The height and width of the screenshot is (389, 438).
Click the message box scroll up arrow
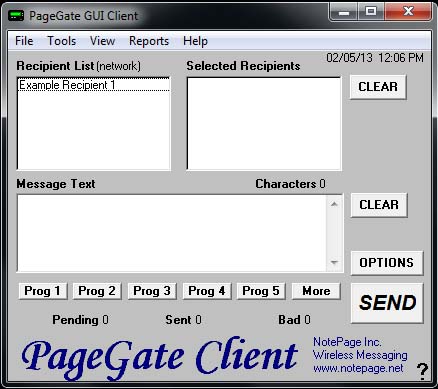[334, 204]
